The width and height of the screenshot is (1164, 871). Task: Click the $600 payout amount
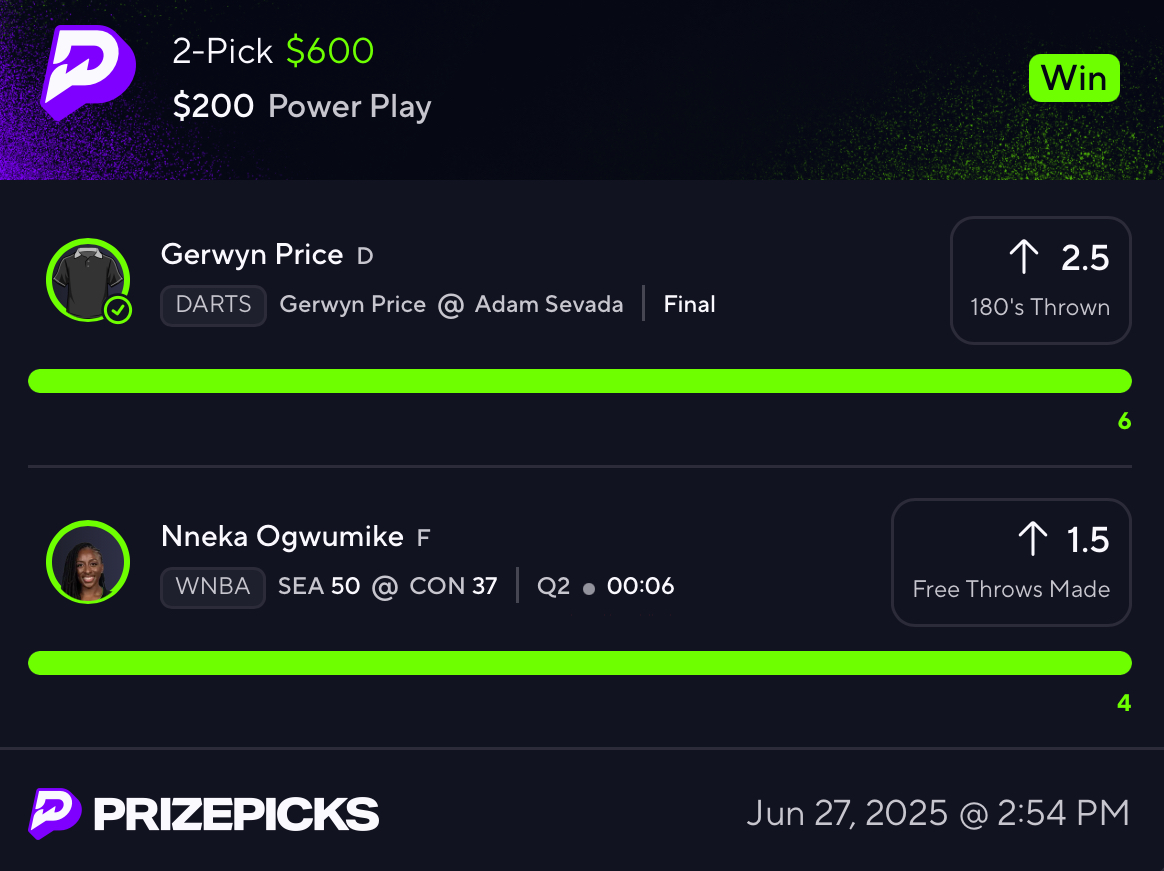coord(330,51)
